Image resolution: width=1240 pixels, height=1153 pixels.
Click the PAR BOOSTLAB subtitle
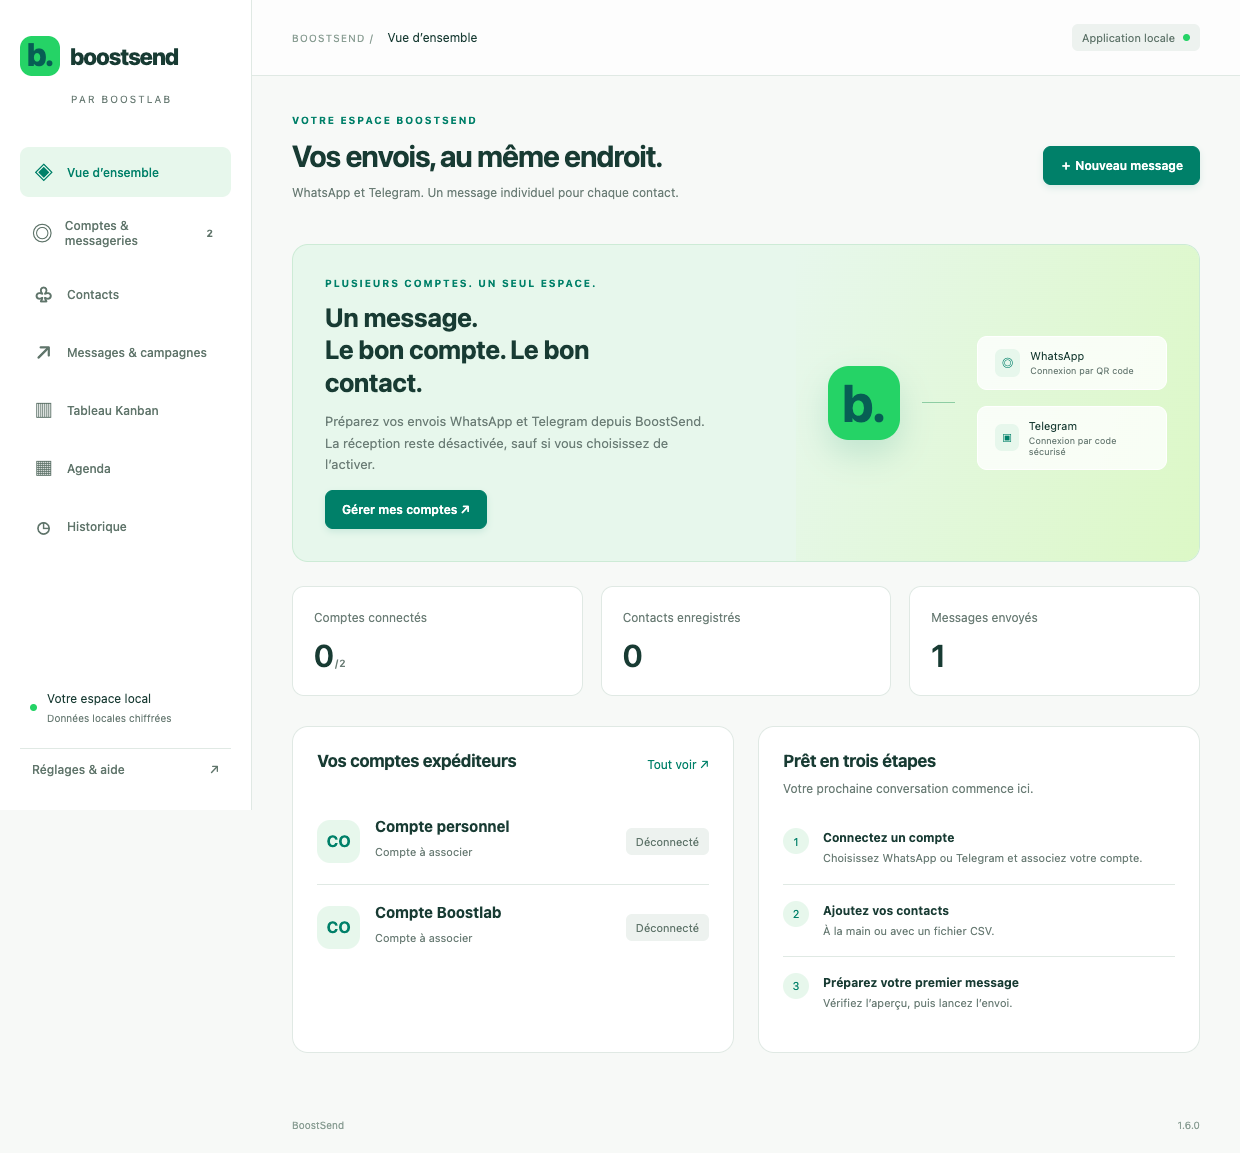click(x=121, y=100)
